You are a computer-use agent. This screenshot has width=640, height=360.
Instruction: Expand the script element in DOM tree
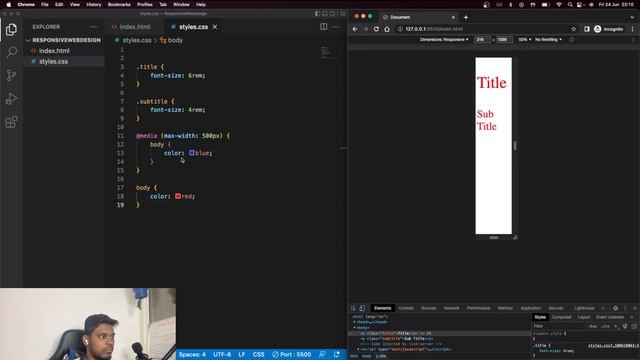[359, 349]
